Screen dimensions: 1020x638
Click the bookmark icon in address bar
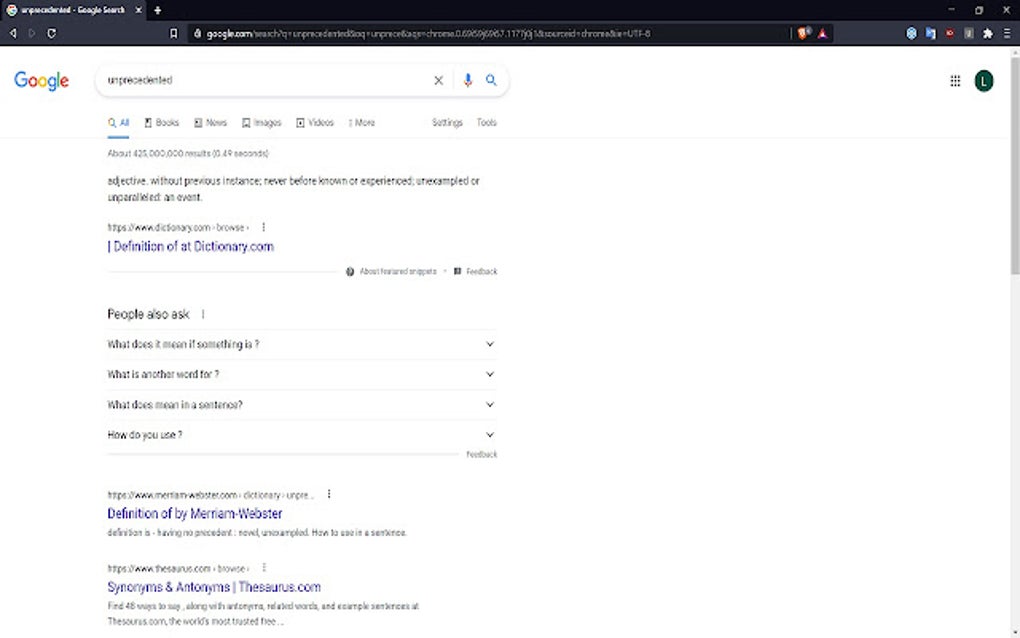pyautogui.click(x=173, y=33)
